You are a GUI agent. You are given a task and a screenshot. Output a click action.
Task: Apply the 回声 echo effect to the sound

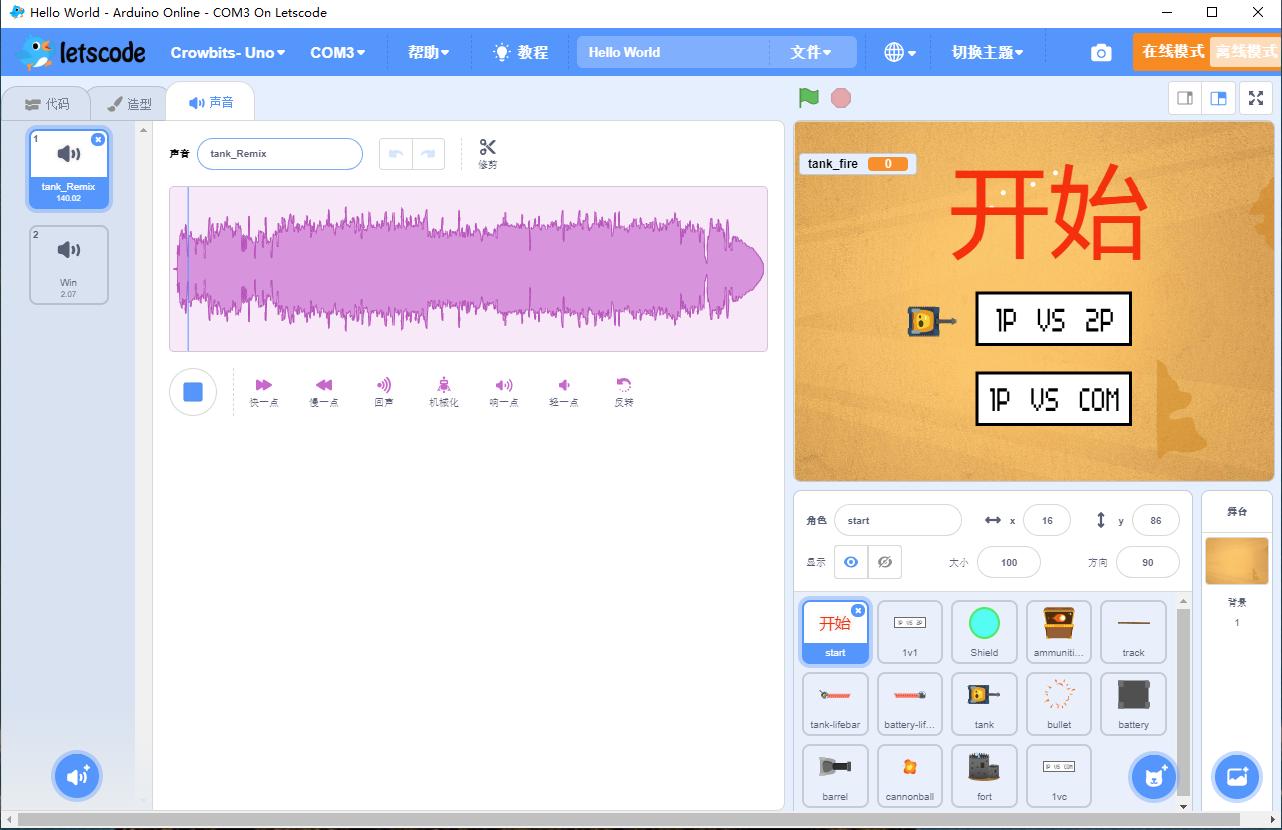pyautogui.click(x=383, y=390)
